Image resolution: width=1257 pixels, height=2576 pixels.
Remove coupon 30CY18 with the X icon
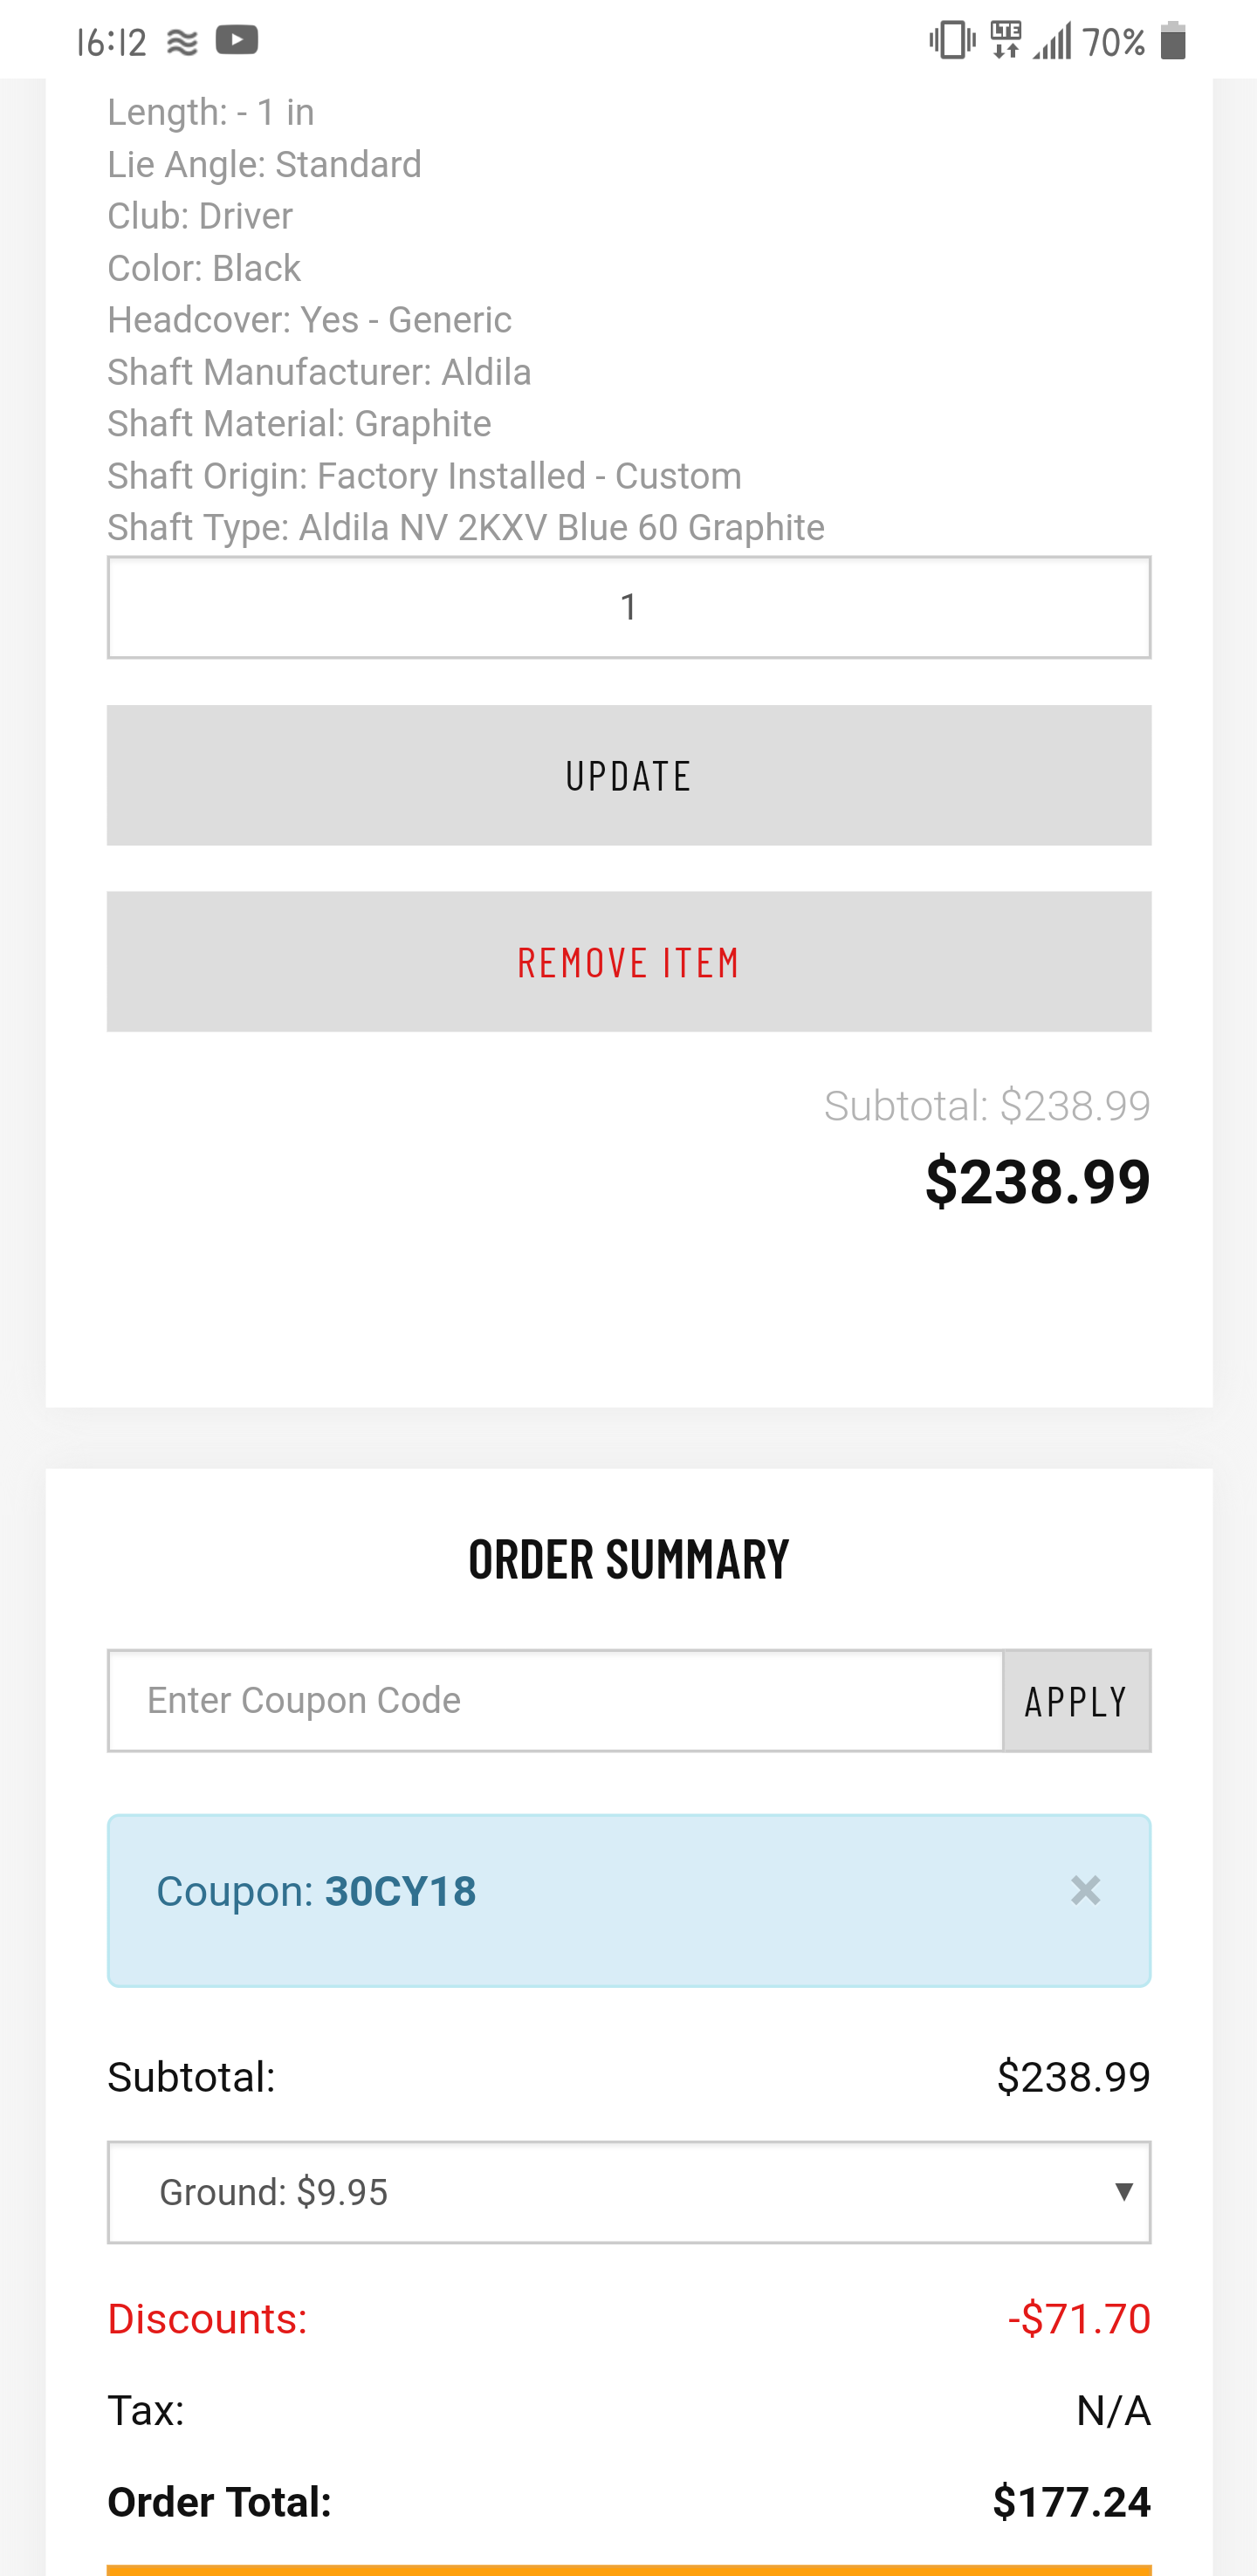point(1085,1890)
